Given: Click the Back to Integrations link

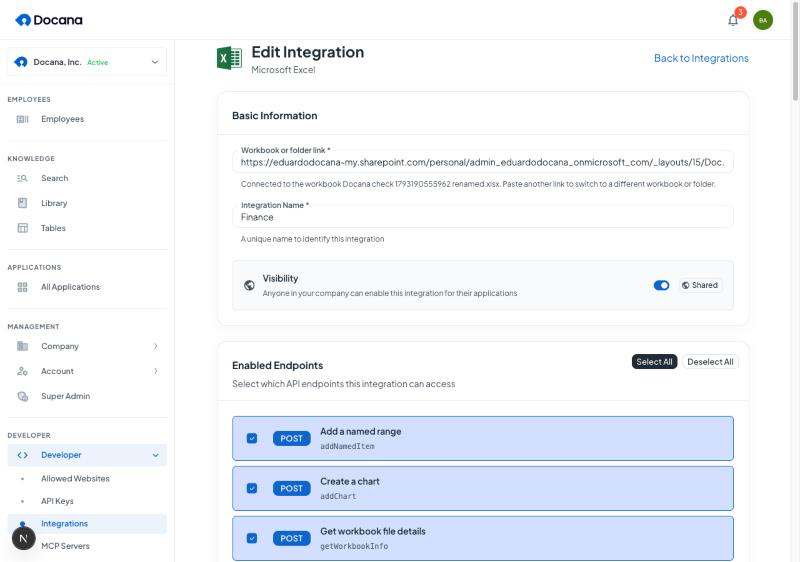Looking at the screenshot, I should point(701,58).
